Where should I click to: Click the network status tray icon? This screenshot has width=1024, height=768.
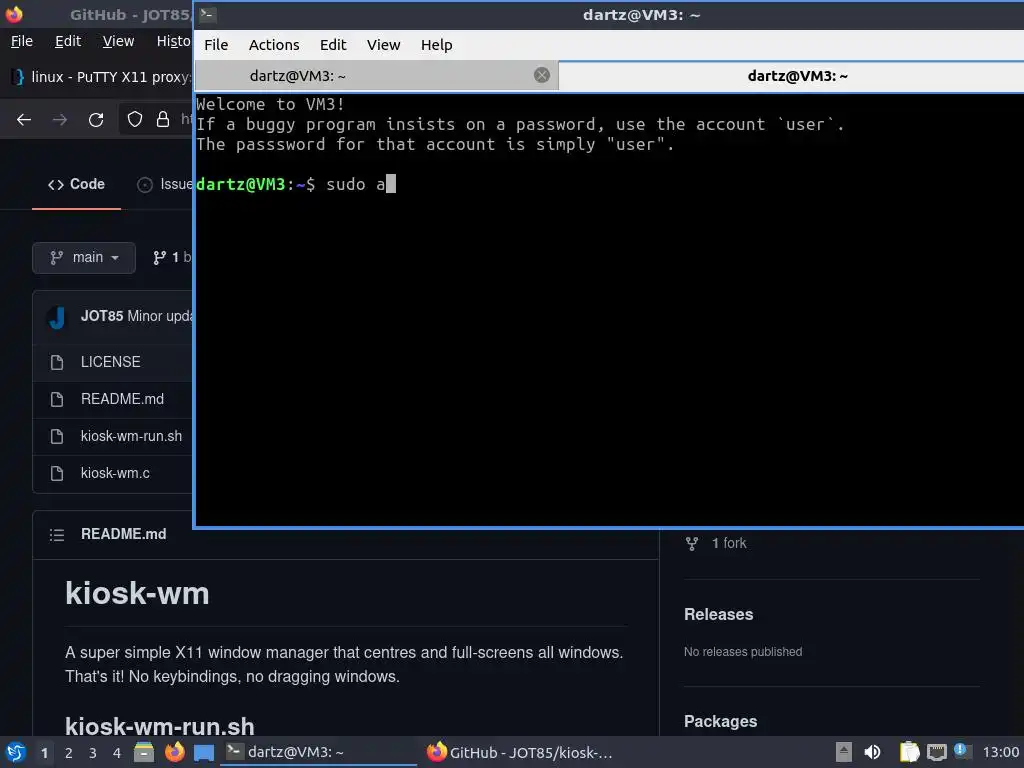pyautogui.click(x=936, y=753)
